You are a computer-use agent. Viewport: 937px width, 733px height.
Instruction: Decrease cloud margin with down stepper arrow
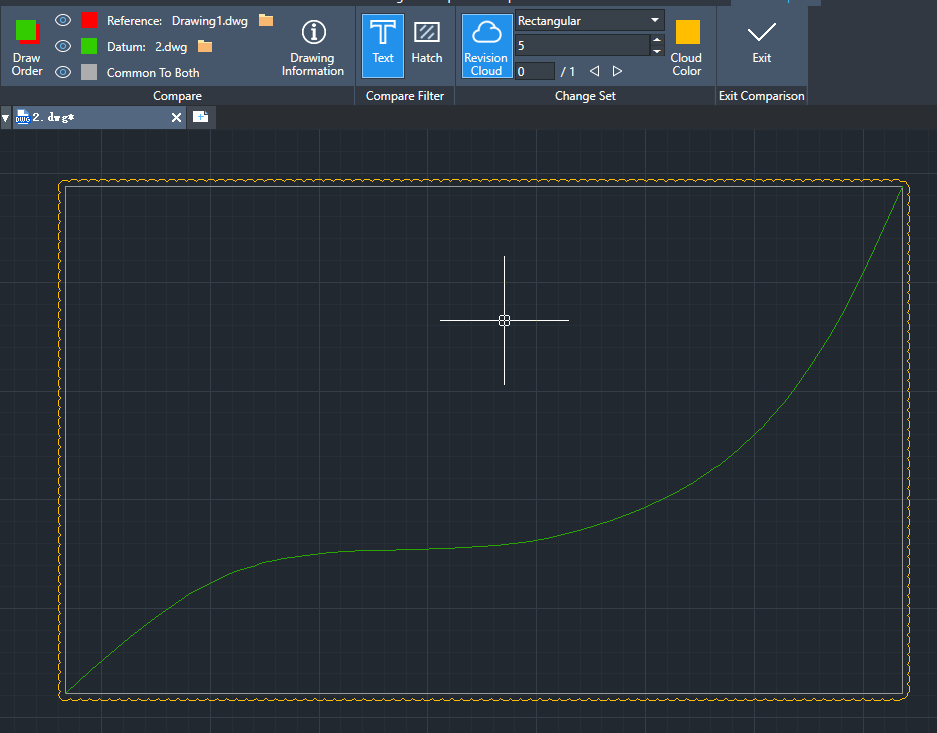(x=657, y=51)
